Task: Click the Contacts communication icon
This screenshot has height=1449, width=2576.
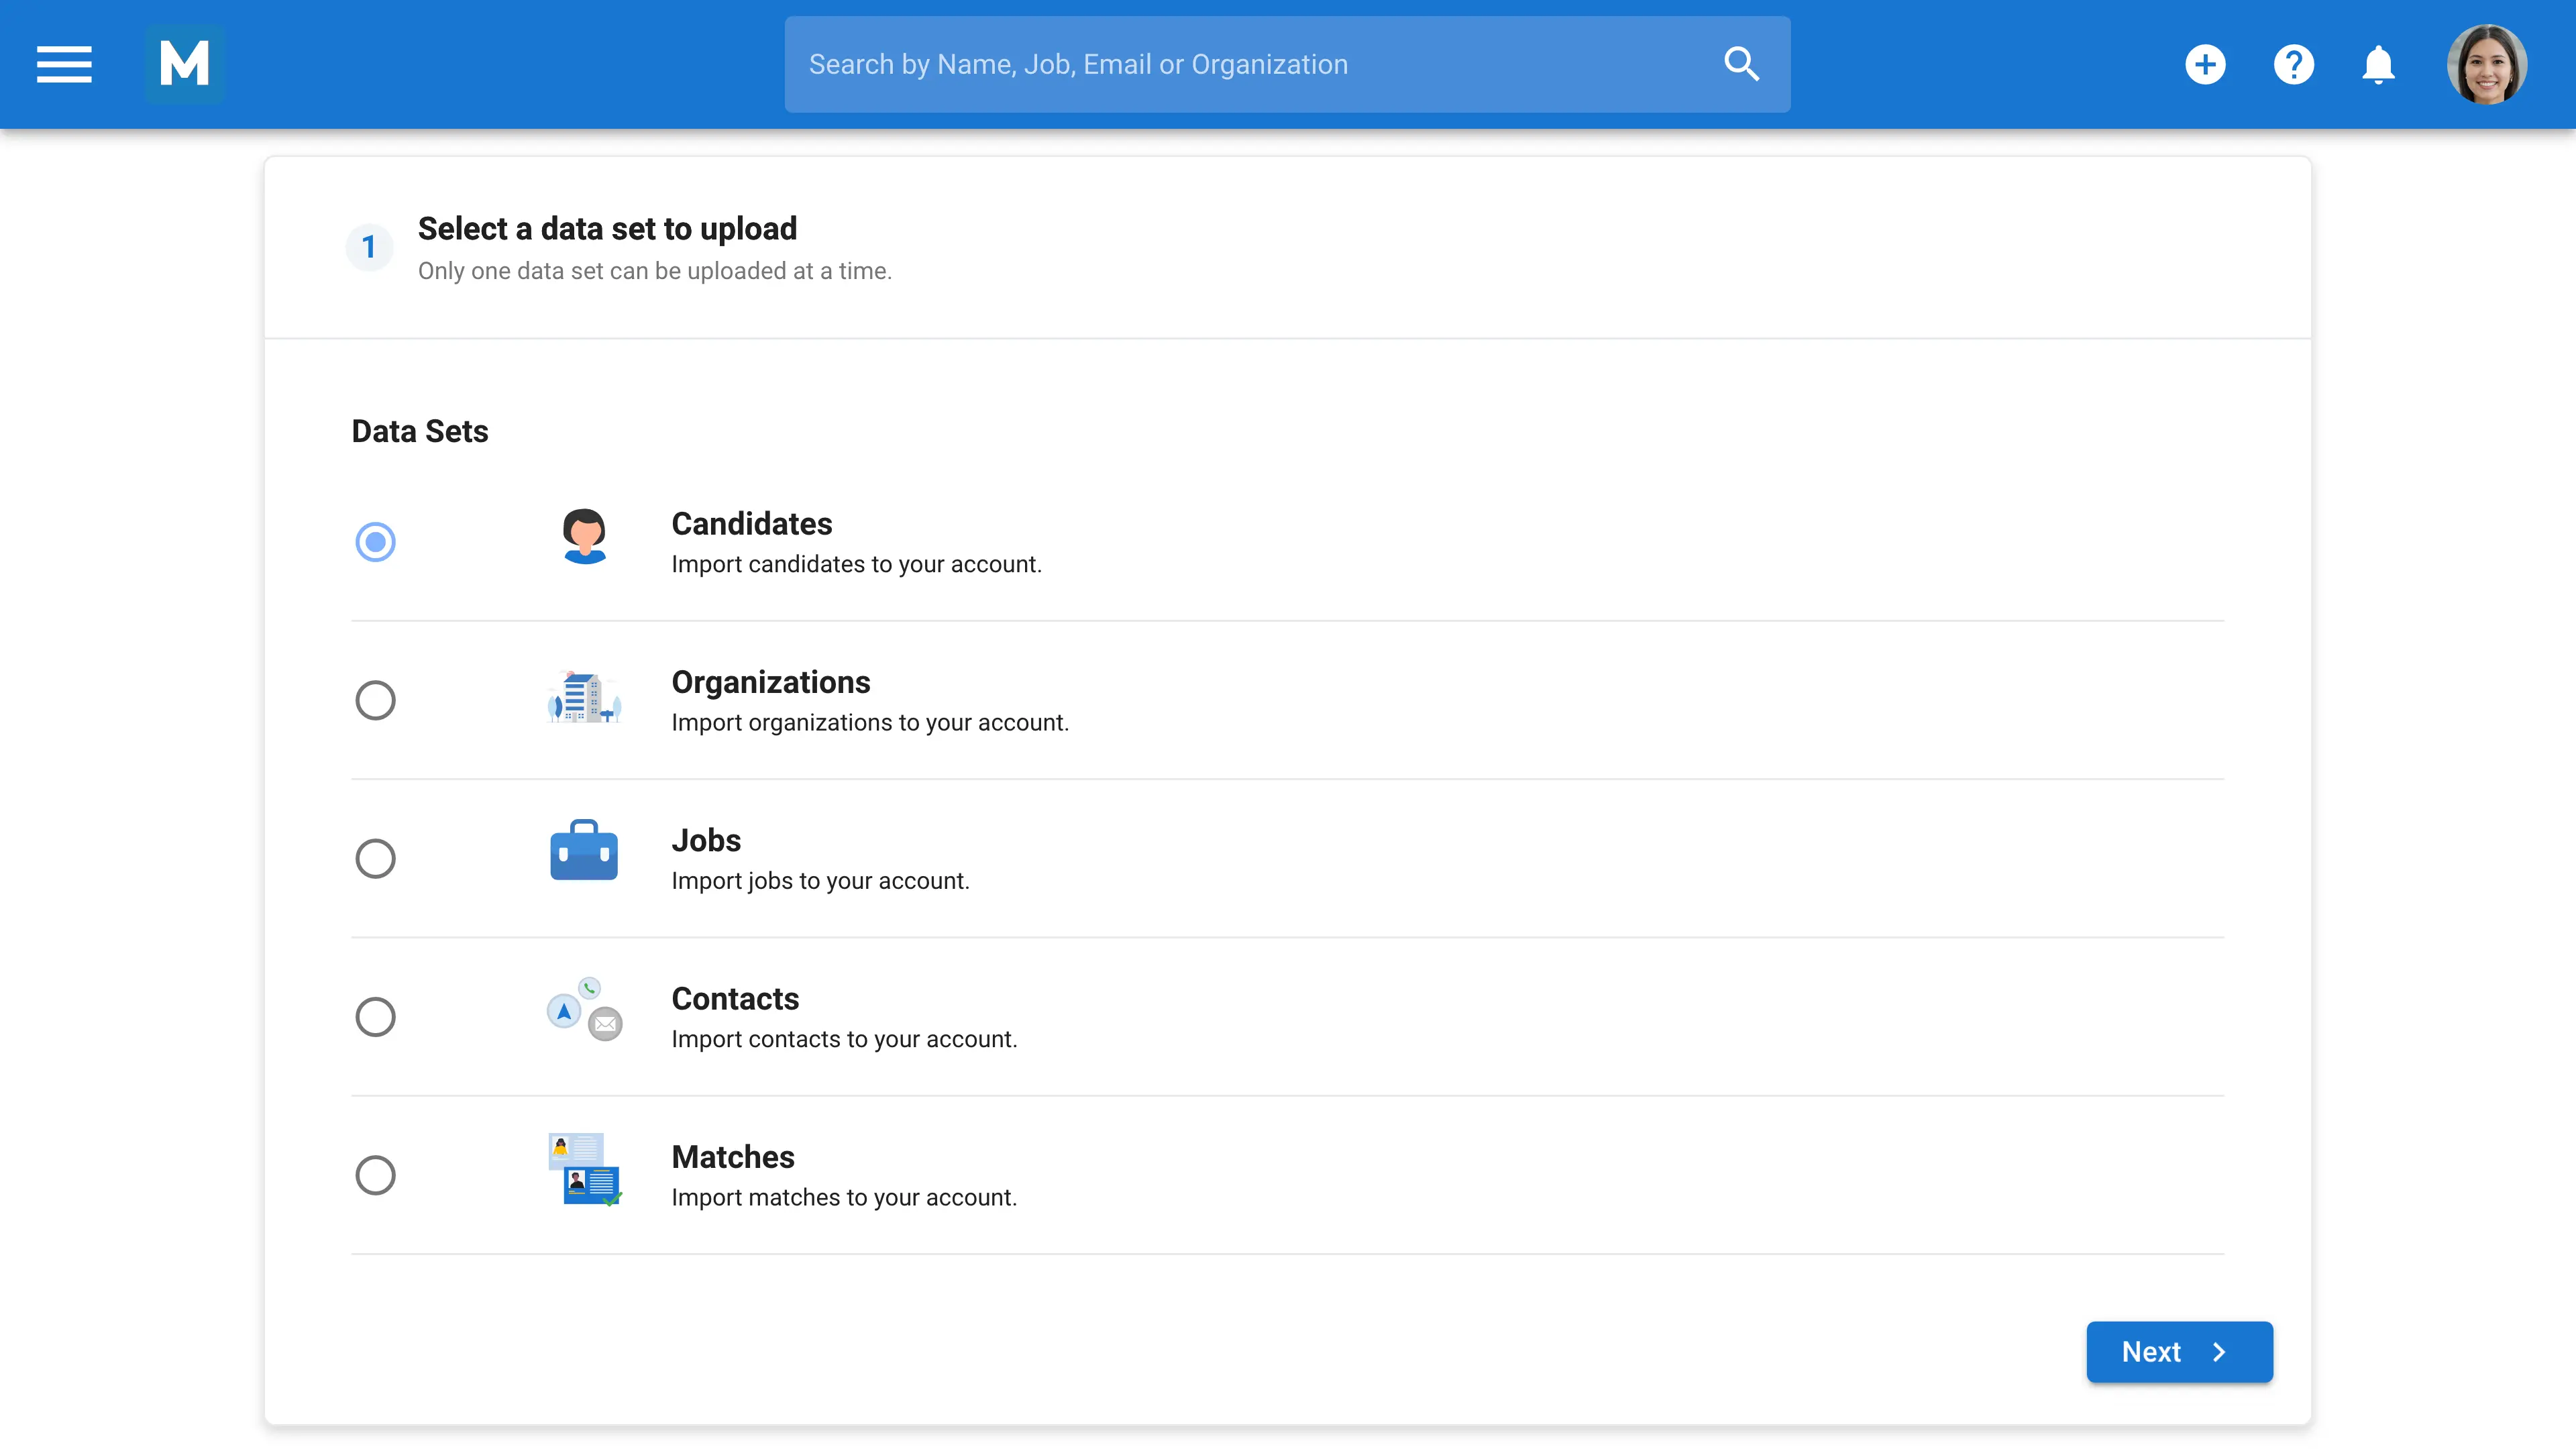Action: pyautogui.click(x=584, y=1010)
